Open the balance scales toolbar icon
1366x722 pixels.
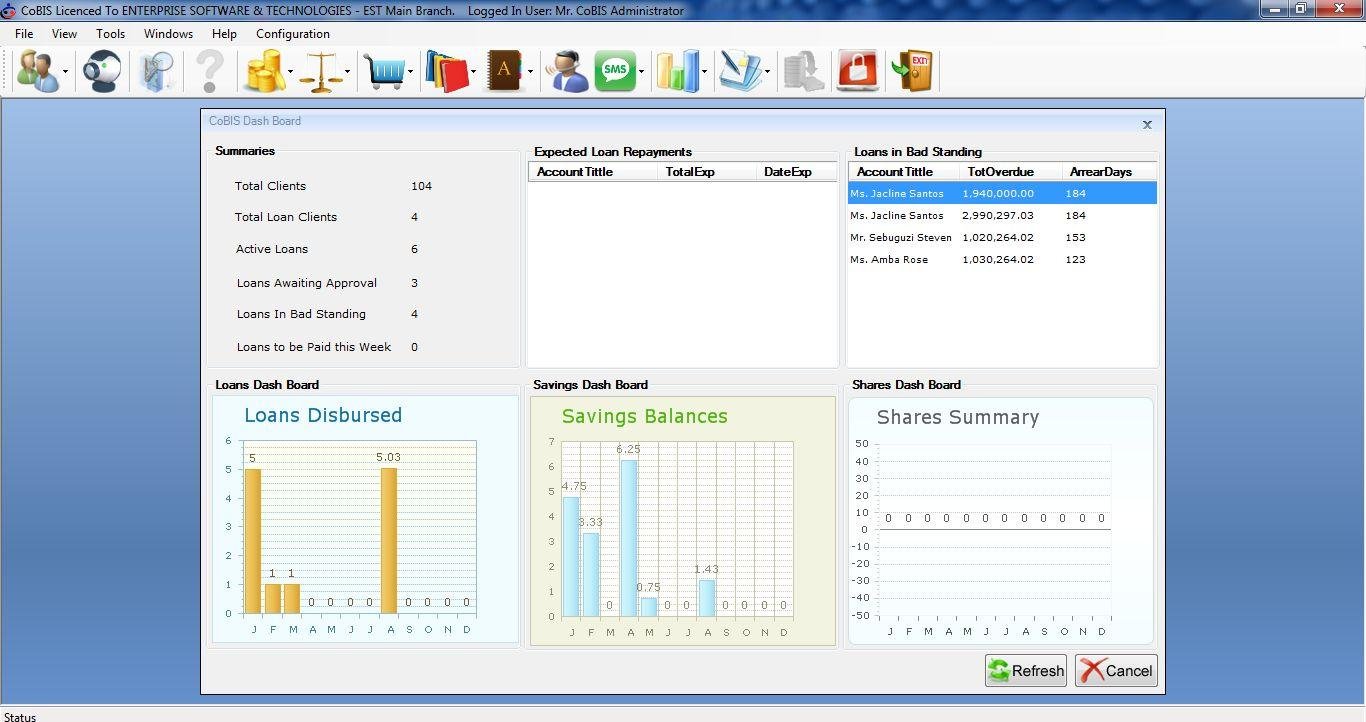tap(321, 71)
